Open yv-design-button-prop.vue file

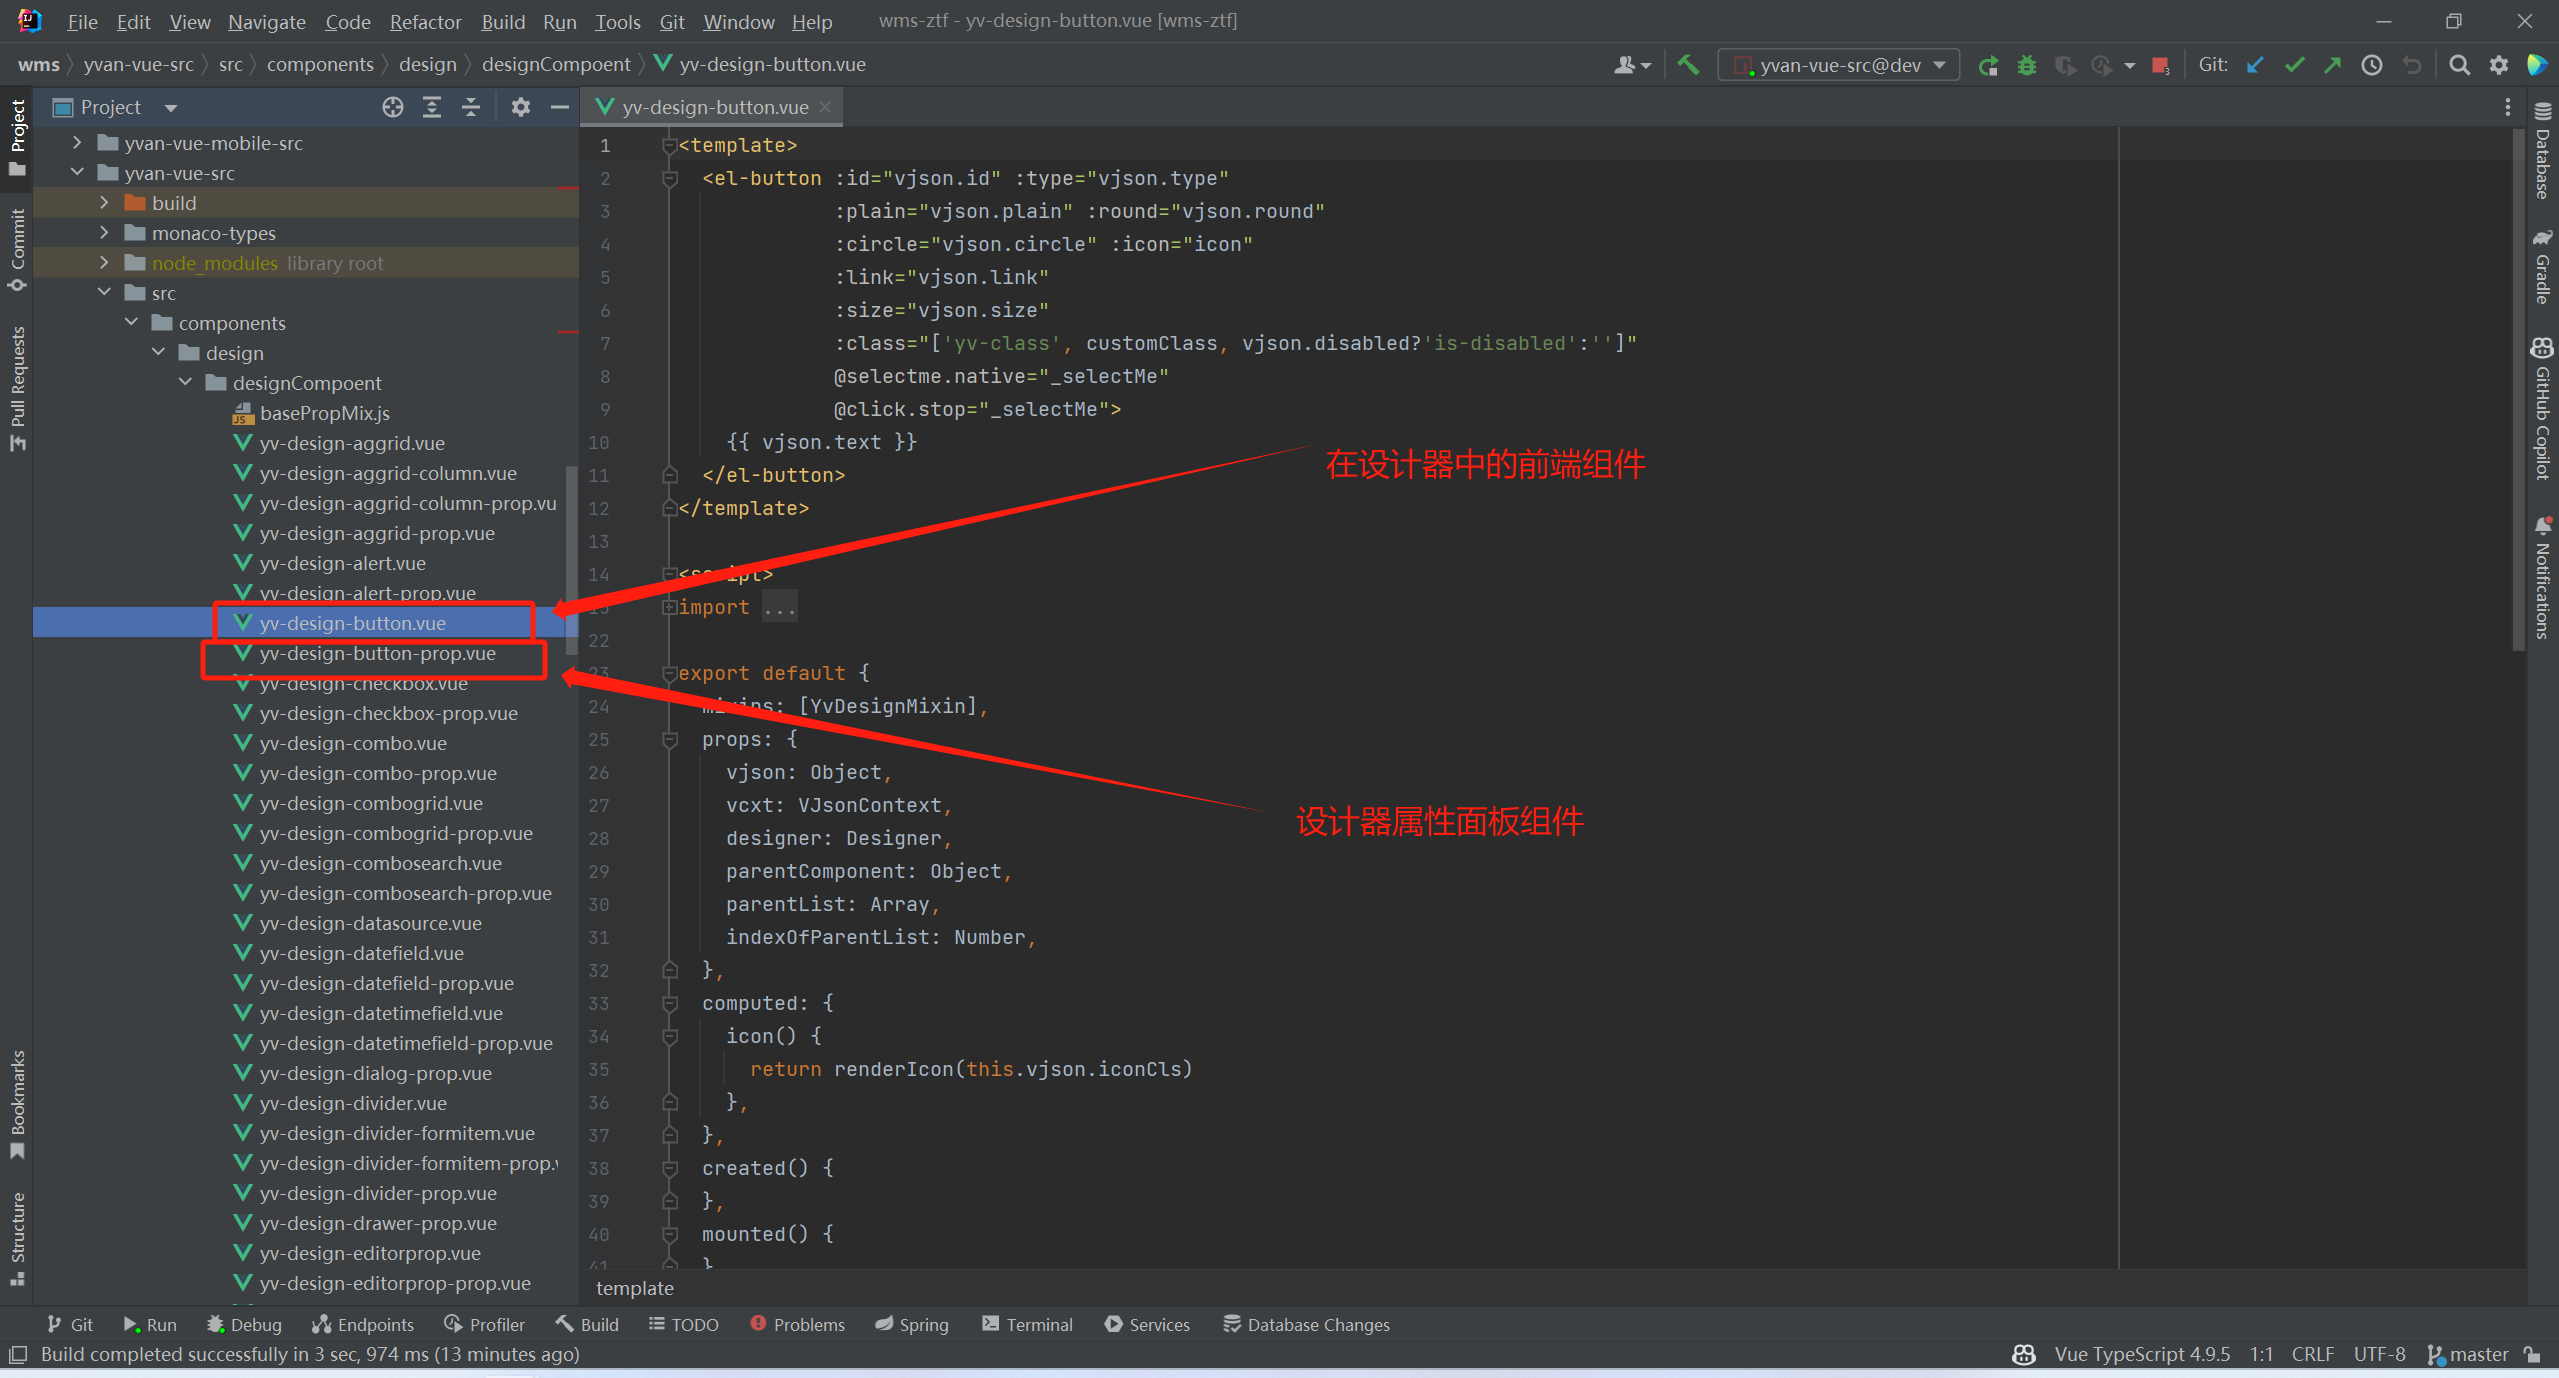377,654
